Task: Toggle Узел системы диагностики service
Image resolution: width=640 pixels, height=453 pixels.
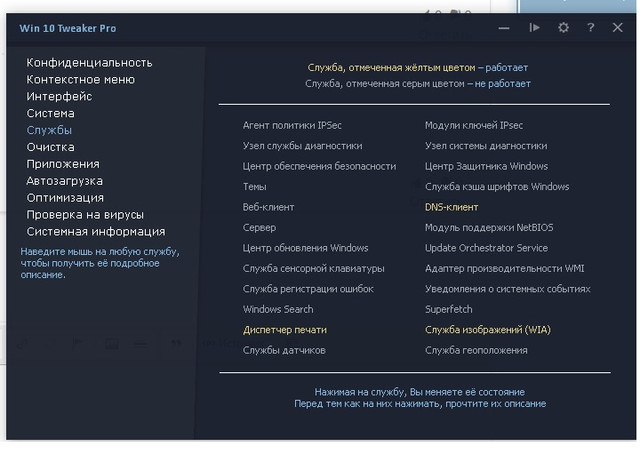Action: 486,146
